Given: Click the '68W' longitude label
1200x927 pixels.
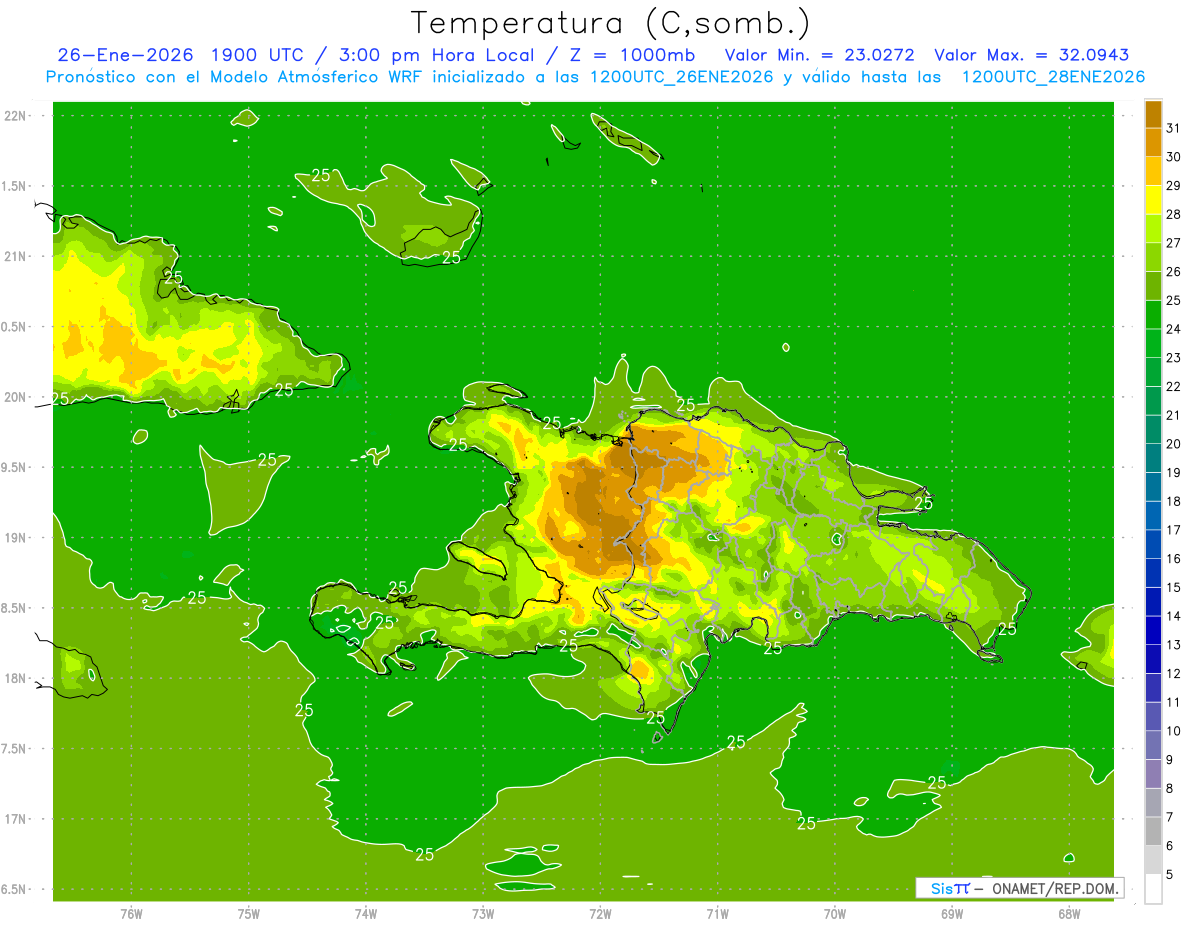Looking at the screenshot, I should (x=1069, y=914).
